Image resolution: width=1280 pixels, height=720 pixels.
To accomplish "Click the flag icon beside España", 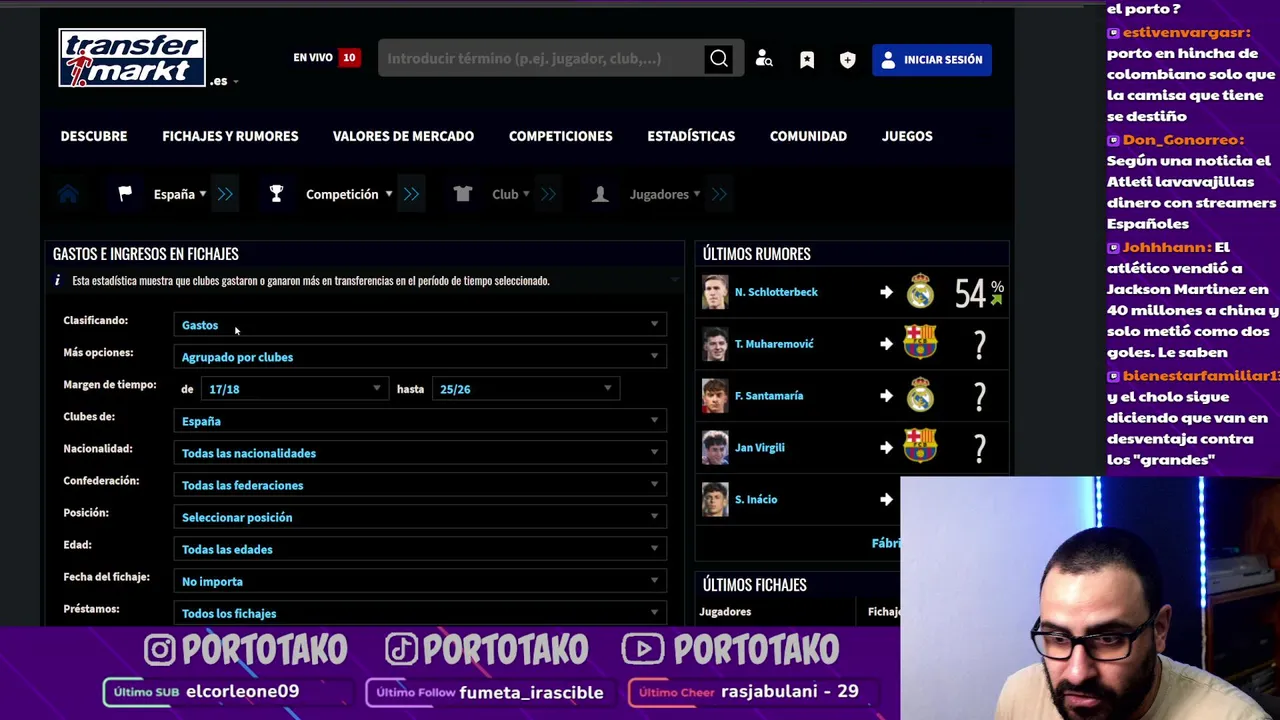I will 125,194.
